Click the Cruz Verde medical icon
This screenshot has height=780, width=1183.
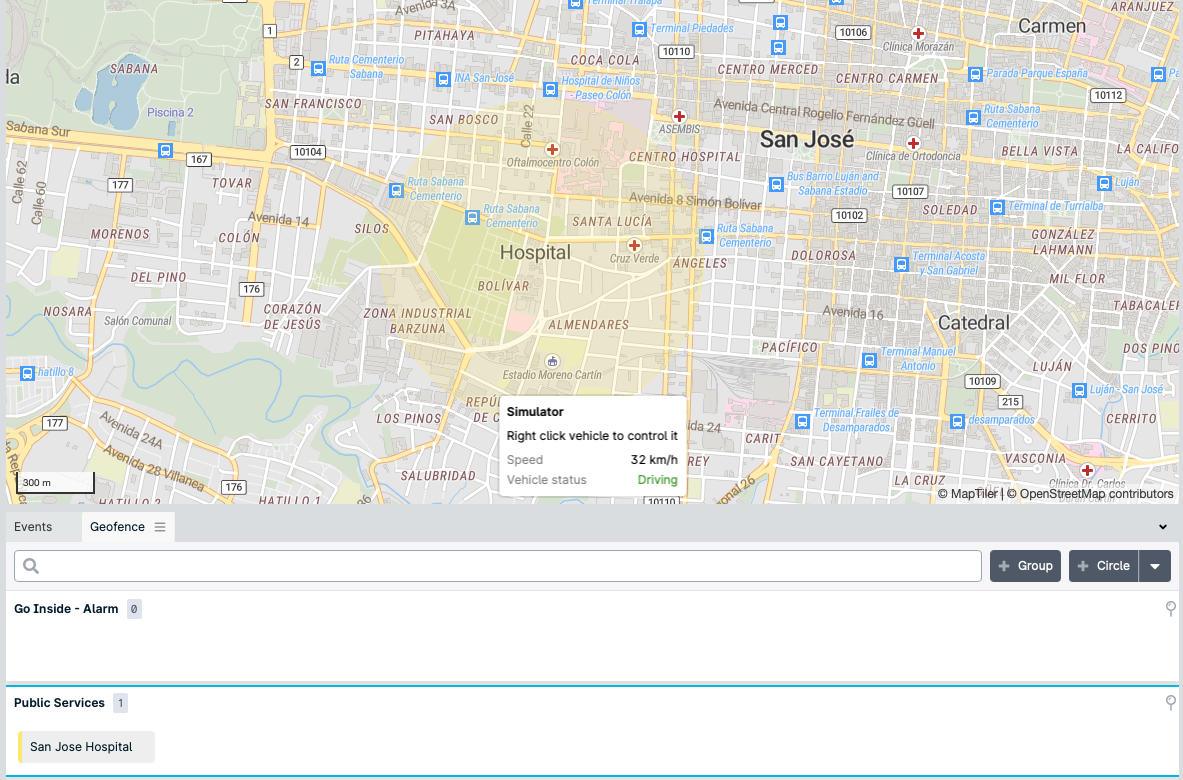(x=634, y=244)
